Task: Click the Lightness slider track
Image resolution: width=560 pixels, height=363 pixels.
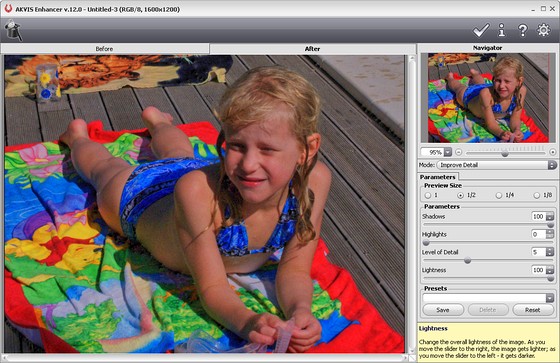Action: [488, 278]
